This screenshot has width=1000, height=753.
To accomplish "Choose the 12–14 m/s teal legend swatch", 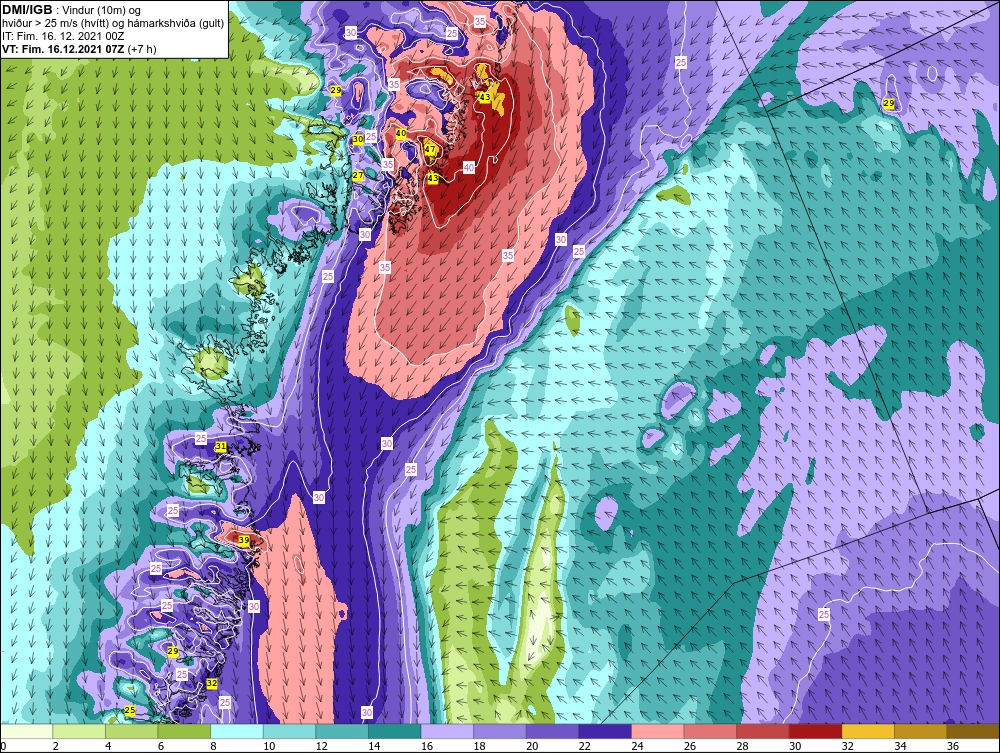I will tap(342, 731).
